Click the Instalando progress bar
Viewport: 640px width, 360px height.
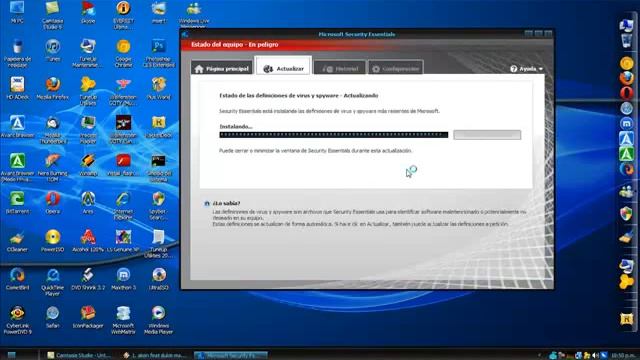pyautogui.click(x=333, y=135)
